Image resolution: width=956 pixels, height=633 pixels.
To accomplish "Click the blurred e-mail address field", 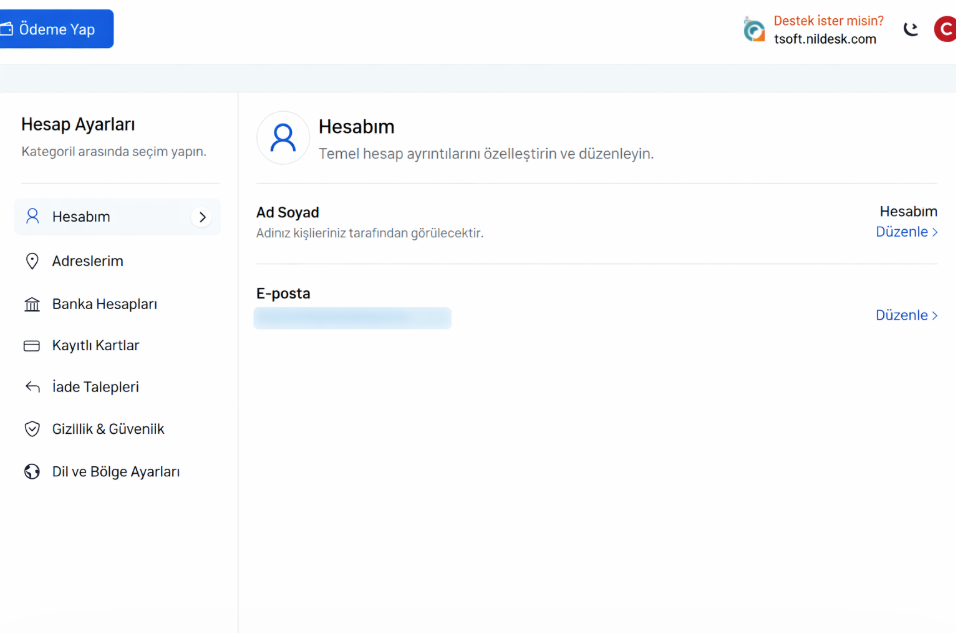I will coord(352,318).
